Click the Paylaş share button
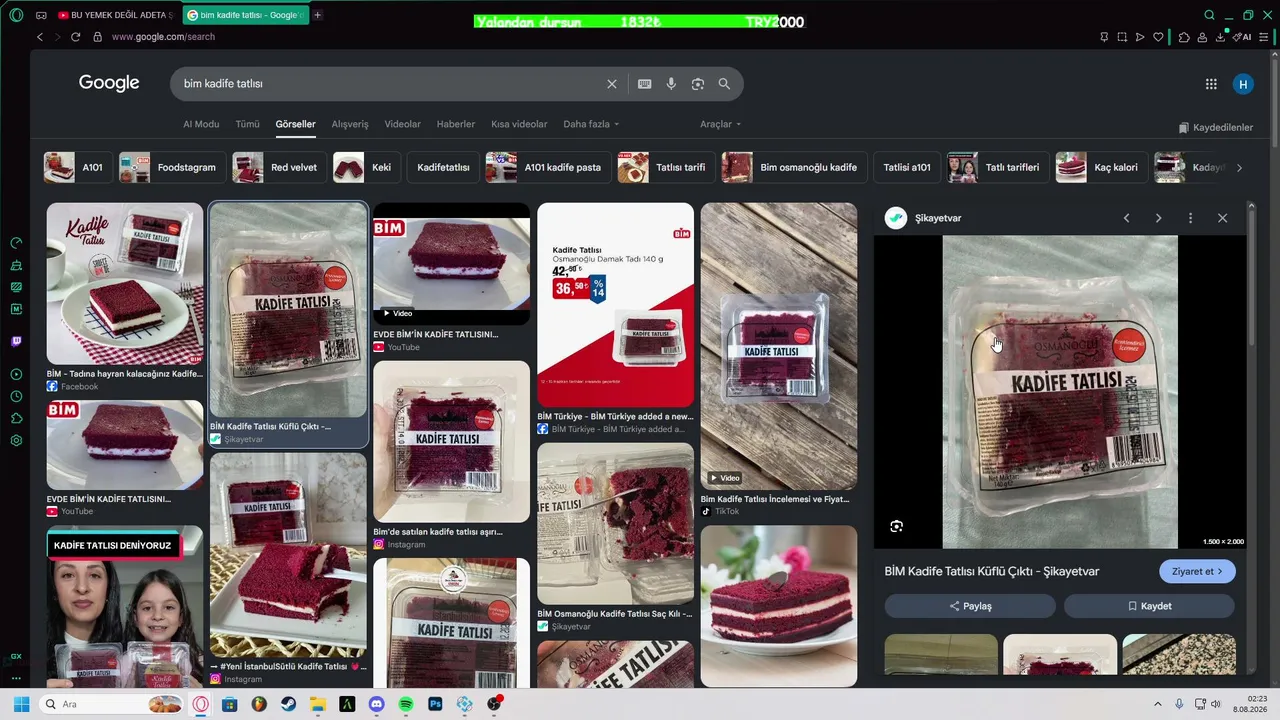1280x720 pixels. click(x=970, y=606)
